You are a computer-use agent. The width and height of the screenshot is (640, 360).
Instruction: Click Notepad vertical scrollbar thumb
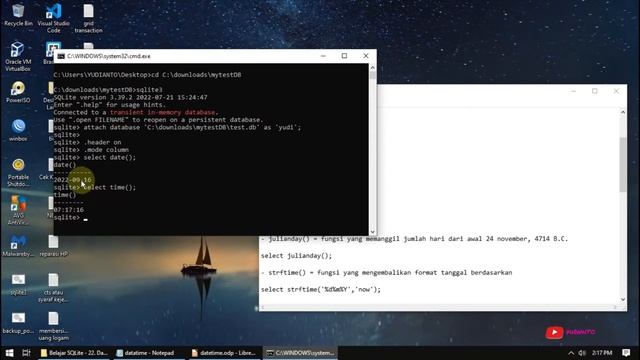point(622,164)
